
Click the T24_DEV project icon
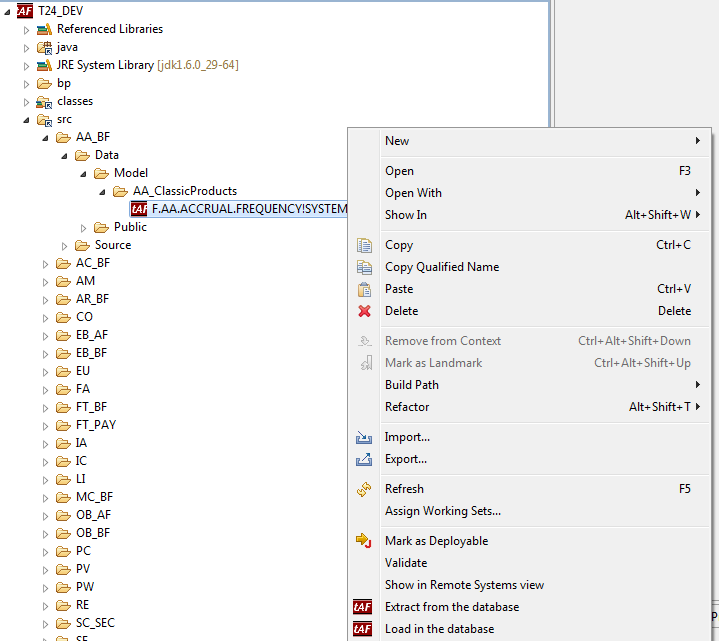click(x=25, y=11)
